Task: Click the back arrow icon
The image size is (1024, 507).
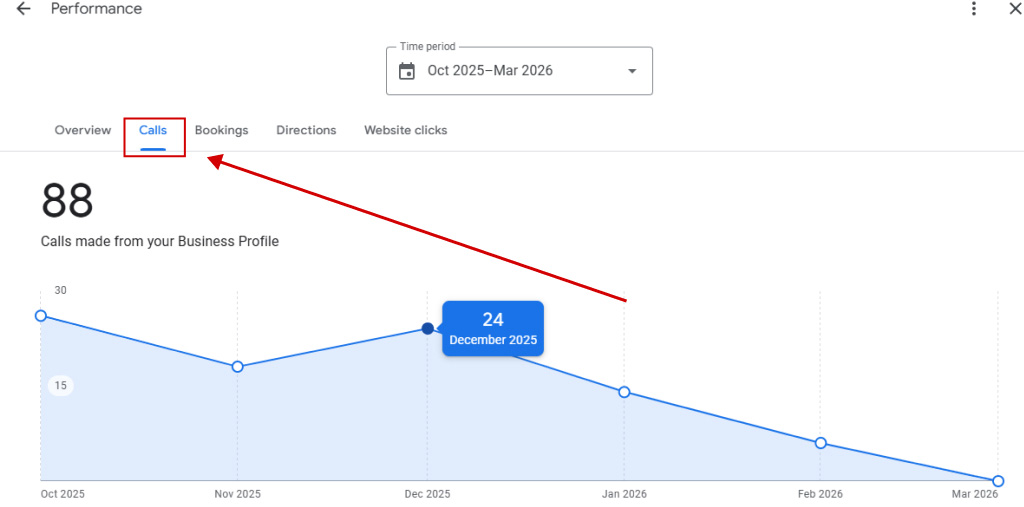Action: coord(23,9)
